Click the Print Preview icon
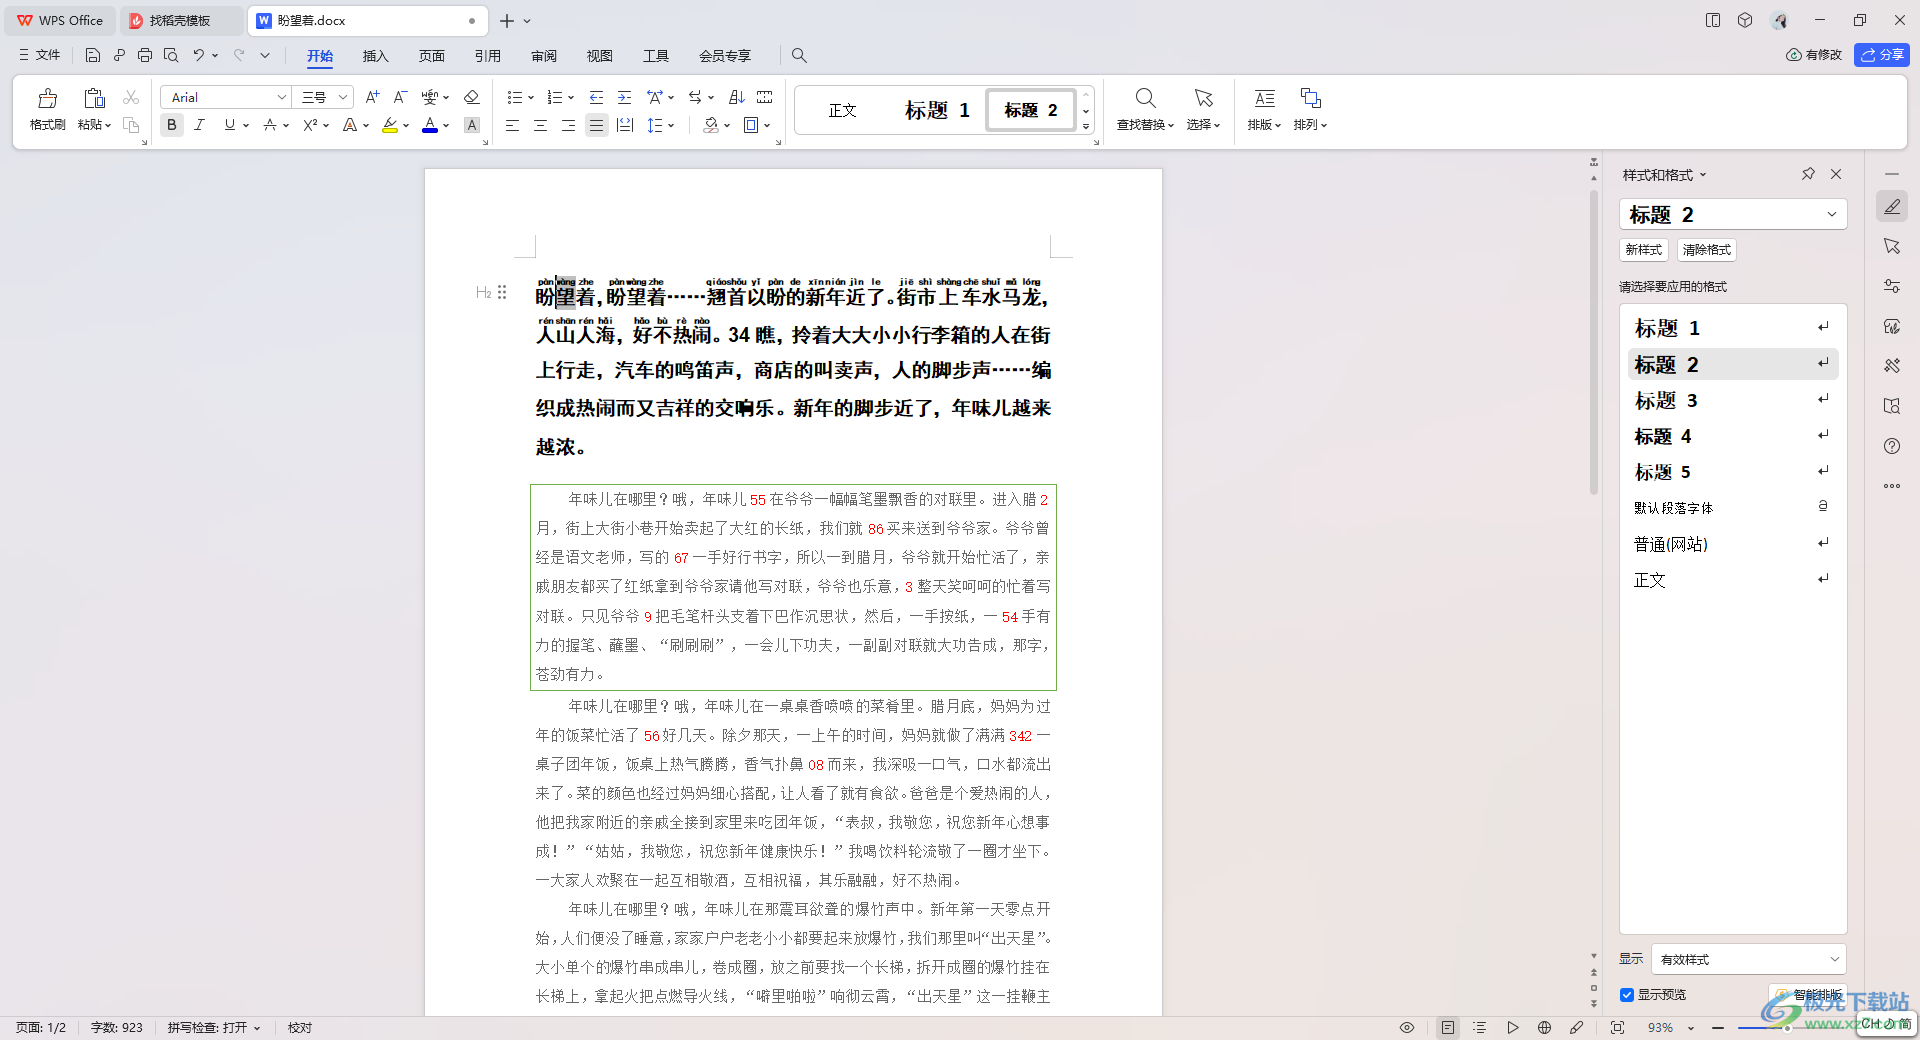 point(171,55)
